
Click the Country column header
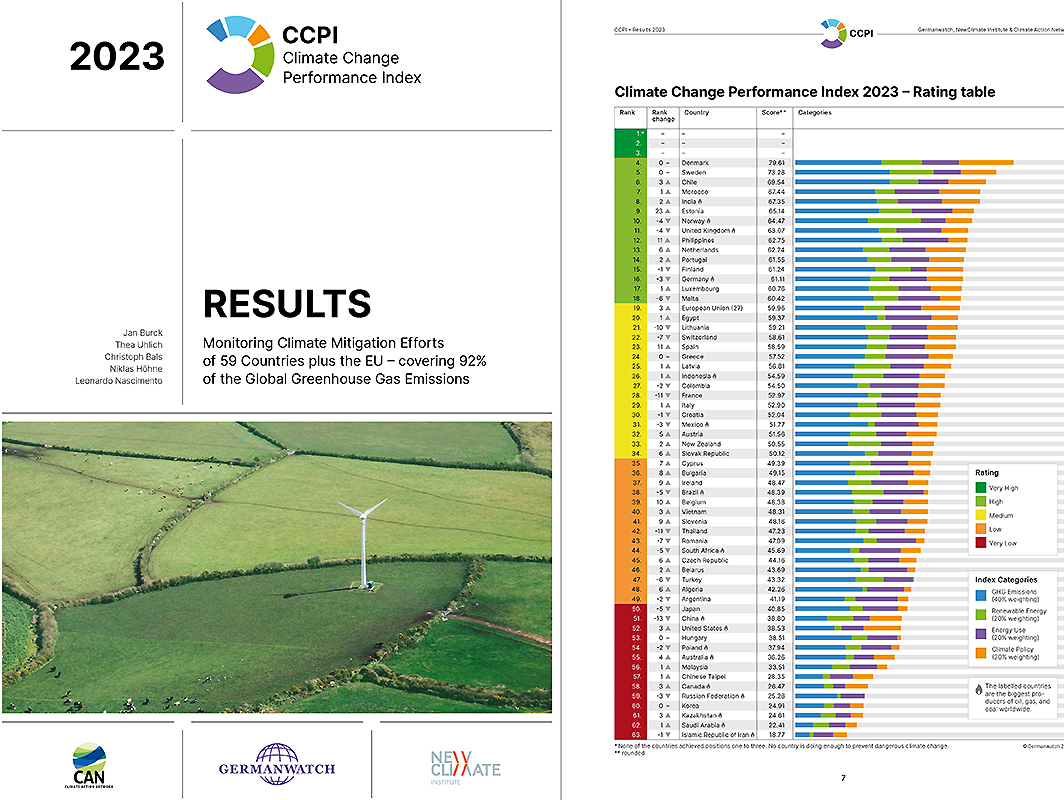coord(697,113)
